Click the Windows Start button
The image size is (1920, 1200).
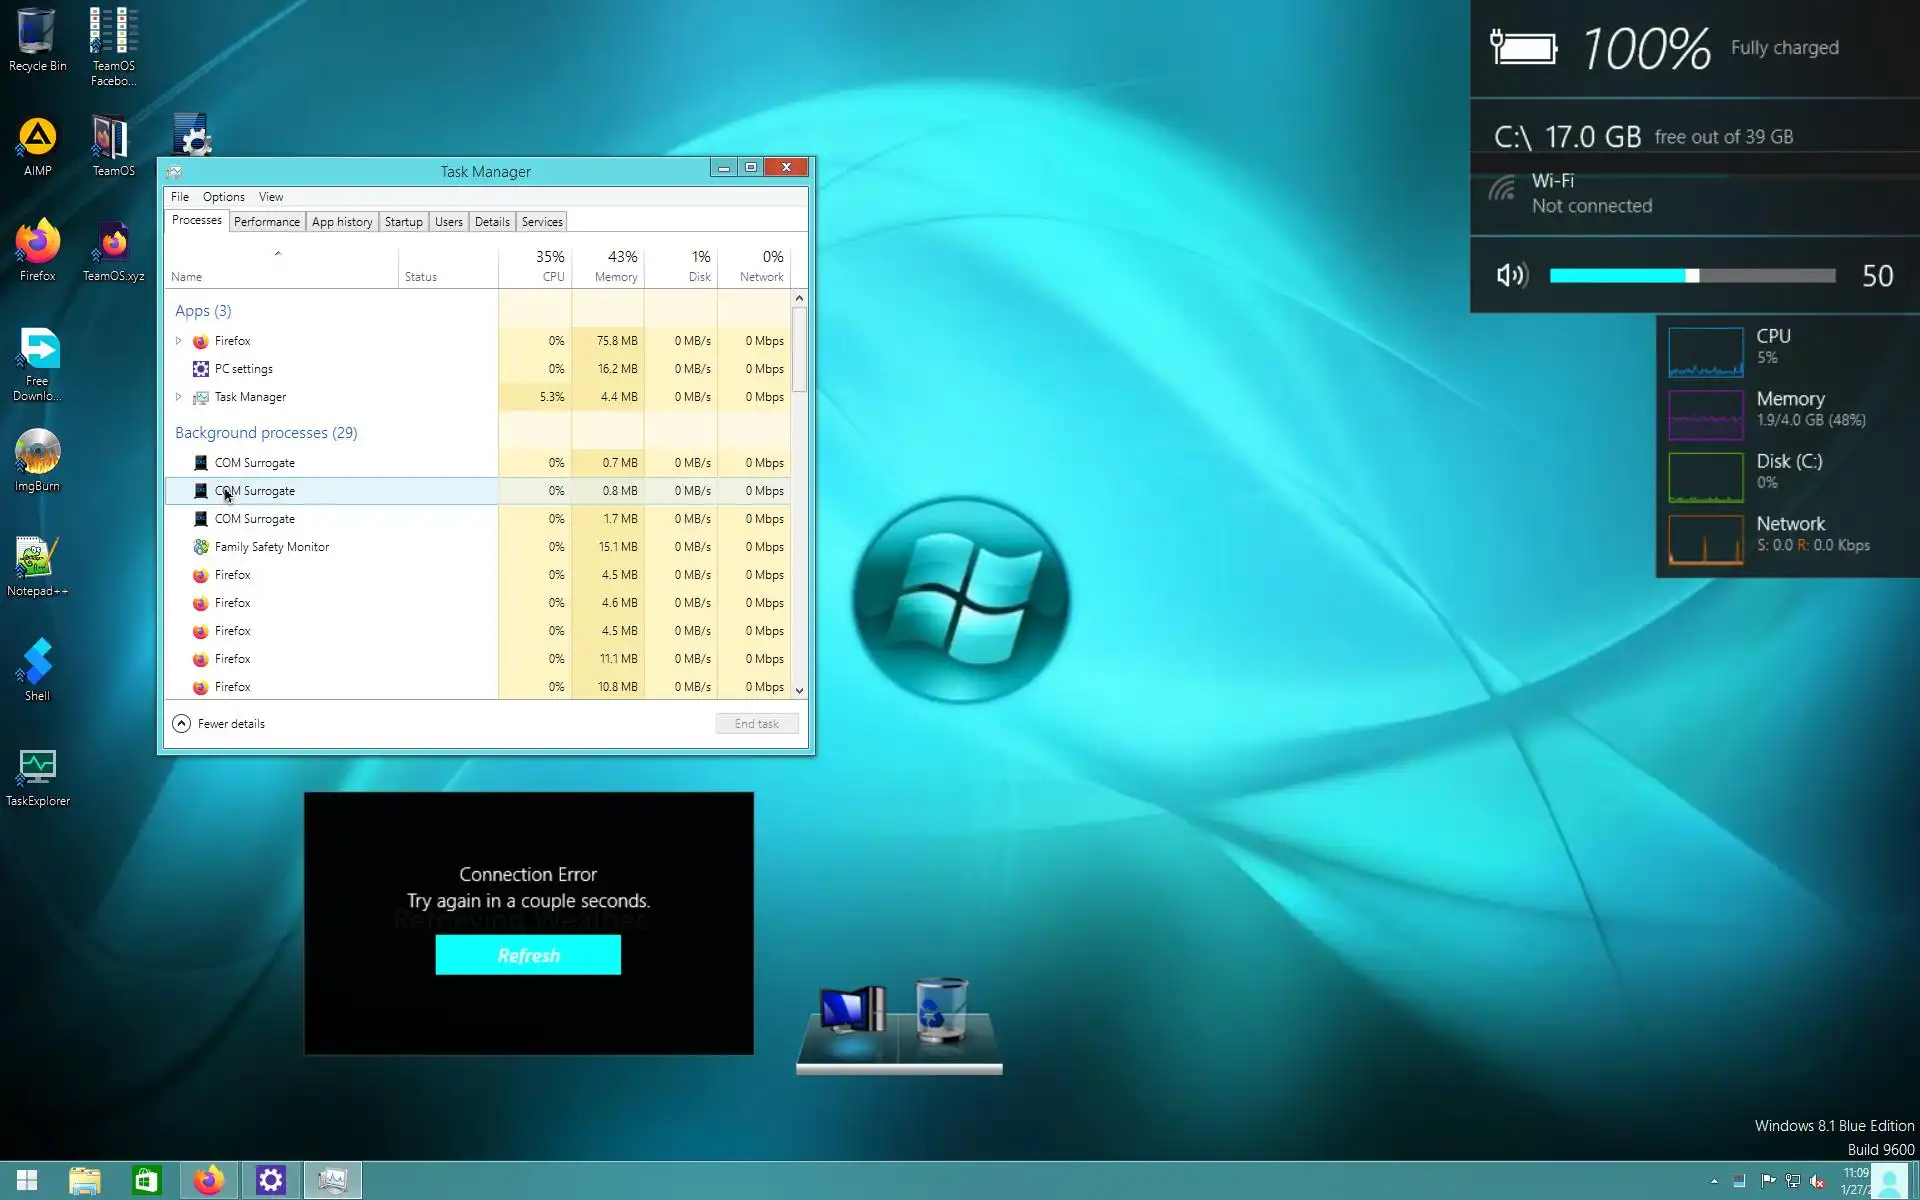coord(27,1180)
